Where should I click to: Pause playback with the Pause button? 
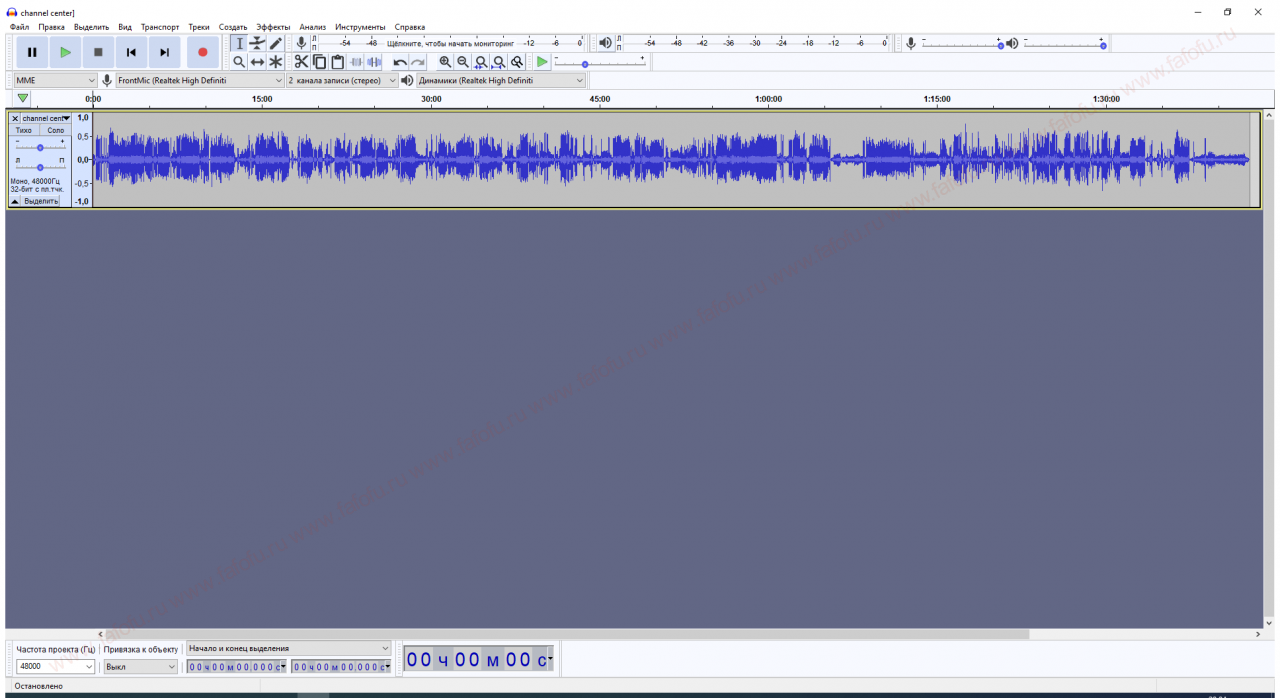tap(32, 52)
